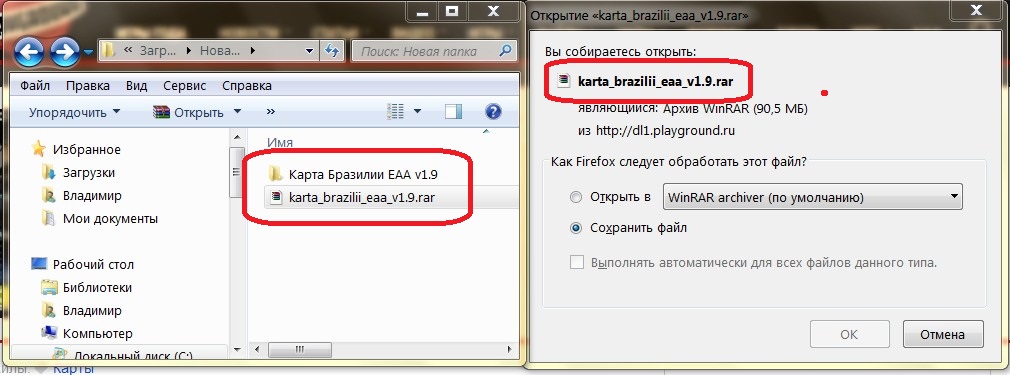Open the Справка menu
Viewport: 1010px width, 375px height.
coord(247,86)
